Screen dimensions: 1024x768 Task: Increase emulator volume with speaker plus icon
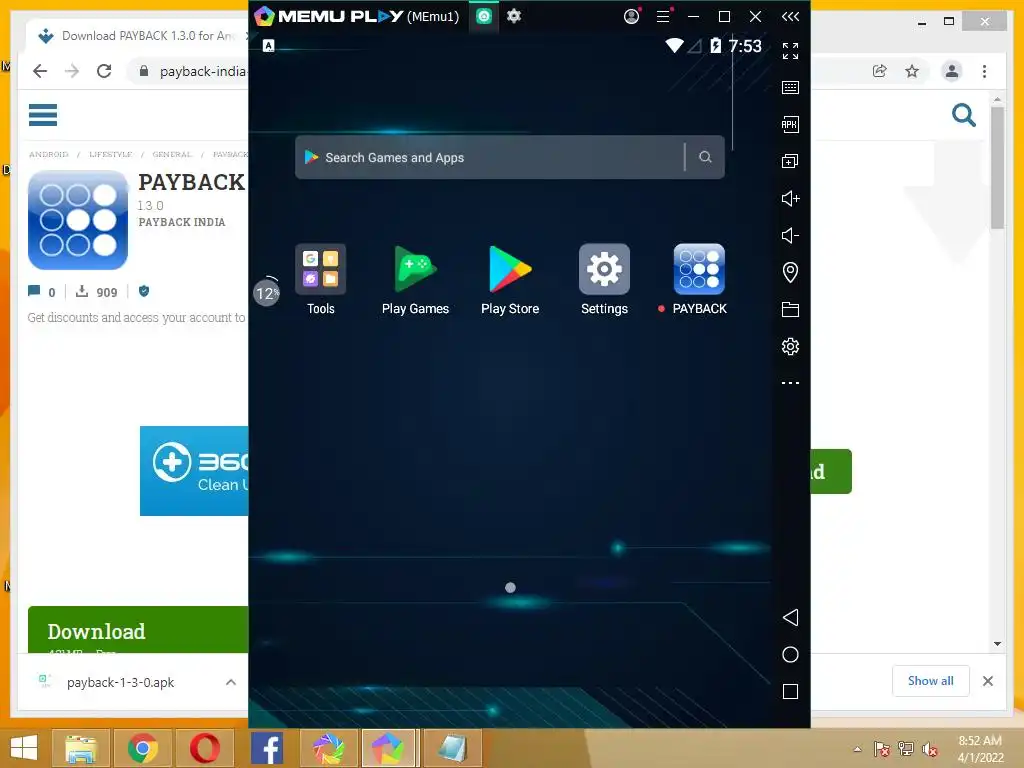(x=790, y=199)
